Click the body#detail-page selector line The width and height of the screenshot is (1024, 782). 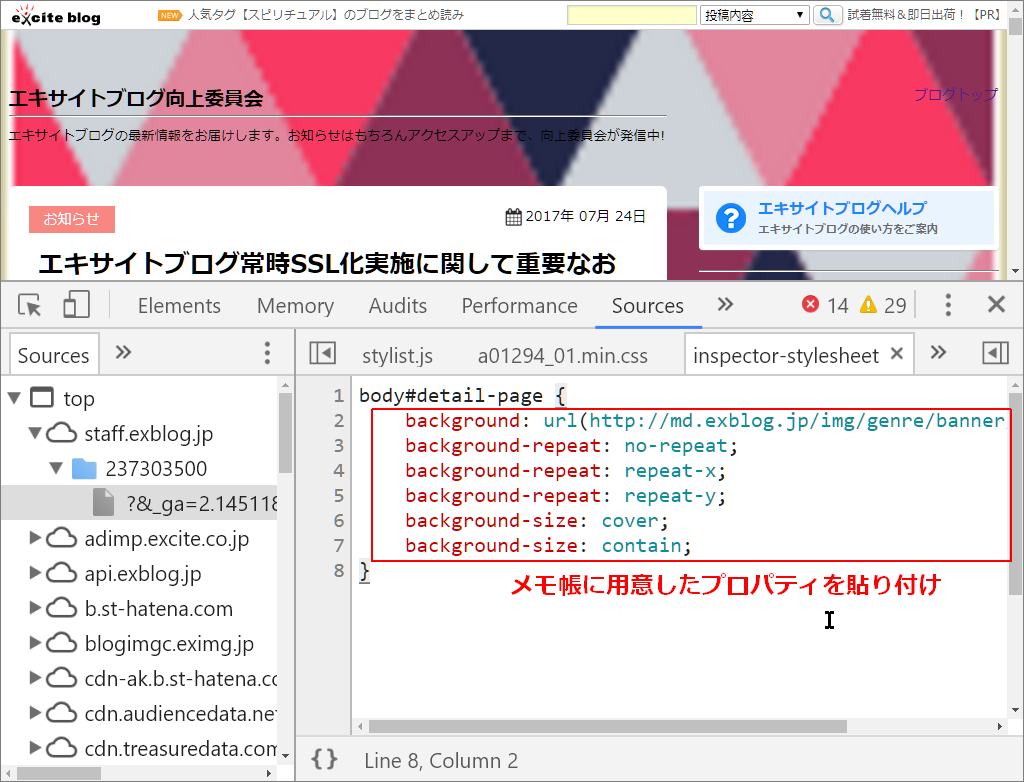(462, 396)
